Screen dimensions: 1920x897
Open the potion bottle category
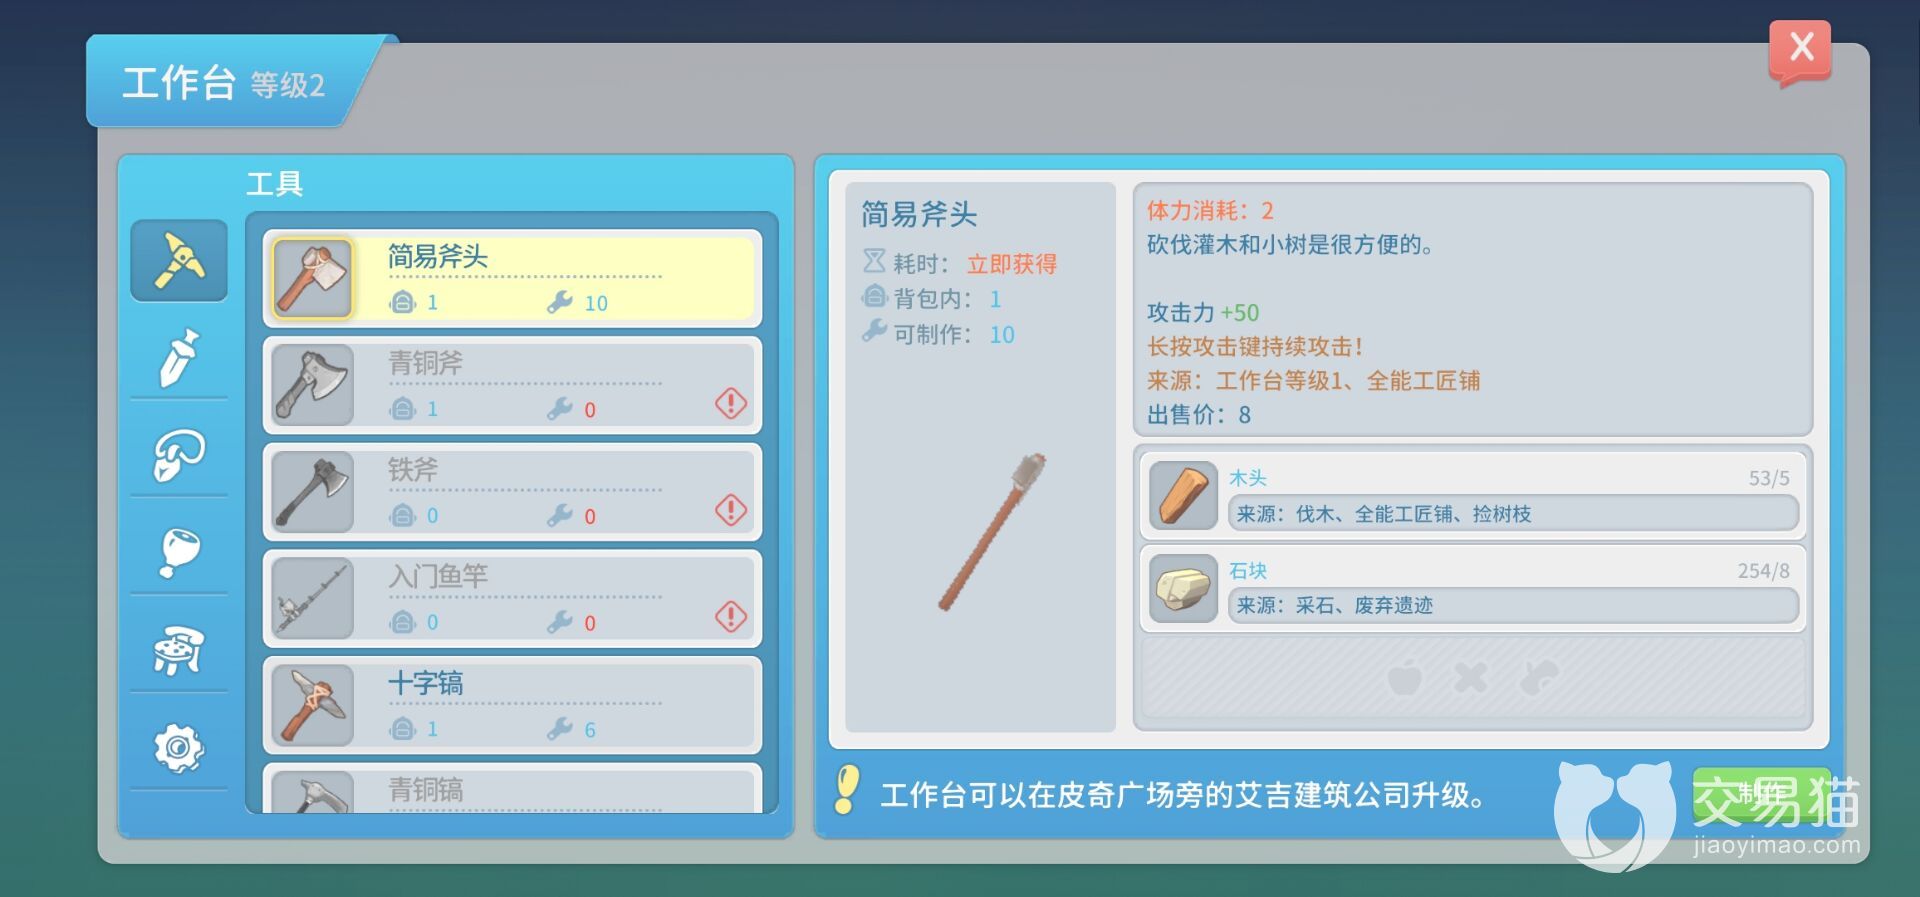click(179, 357)
